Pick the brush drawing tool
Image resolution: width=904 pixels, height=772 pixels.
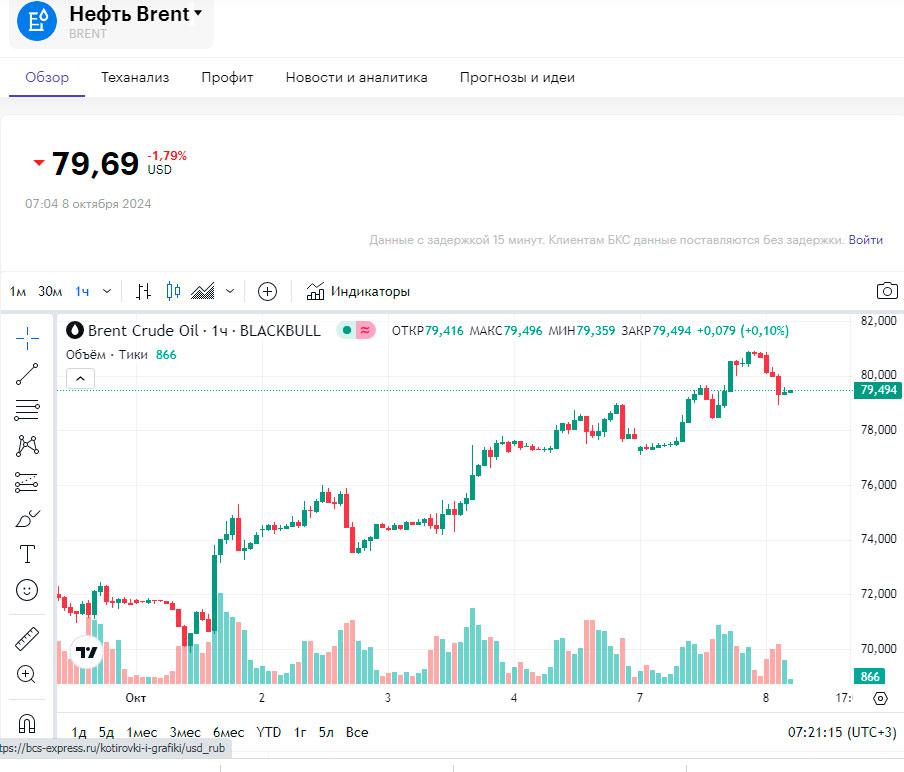[x=27, y=518]
